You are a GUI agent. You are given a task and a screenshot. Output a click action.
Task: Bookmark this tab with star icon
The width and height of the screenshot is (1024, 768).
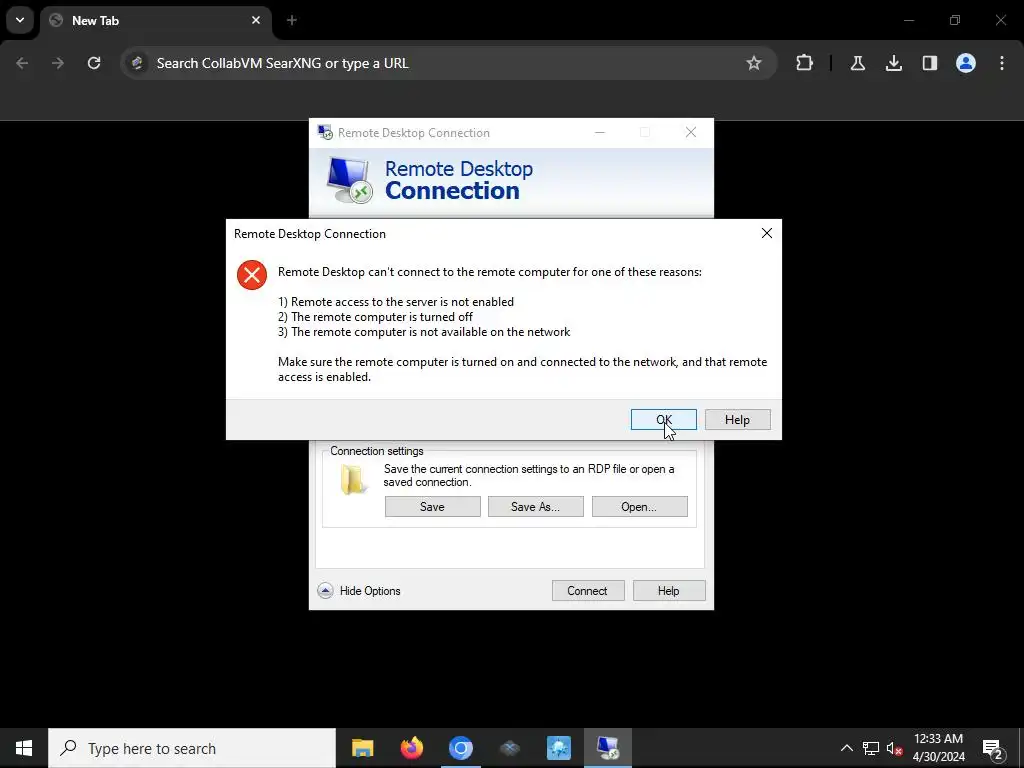pos(754,63)
